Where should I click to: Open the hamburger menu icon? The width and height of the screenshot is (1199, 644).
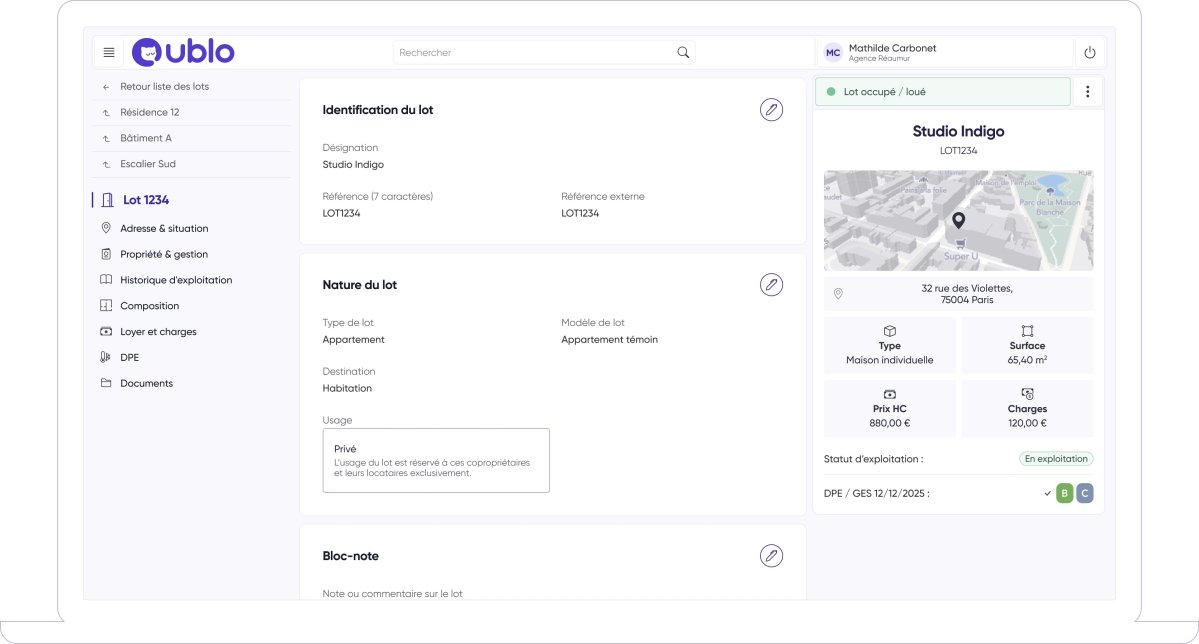(x=109, y=53)
